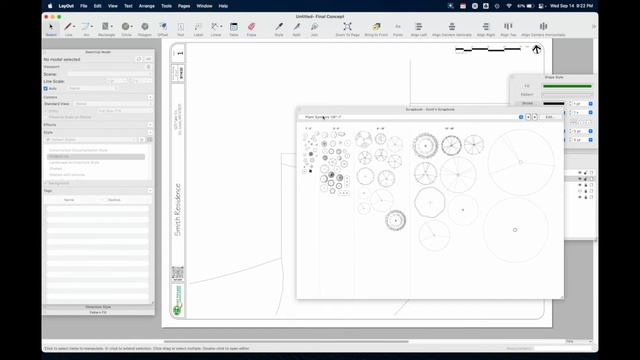Image resolution: width=640 pixels, height=360 pixels.
Task: Toggle the Background checkbox
Action: coord(46,183)
